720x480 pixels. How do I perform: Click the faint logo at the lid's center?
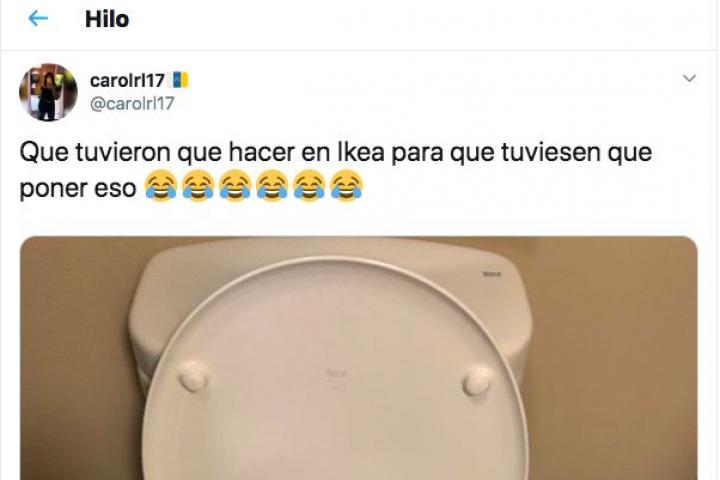336,374
